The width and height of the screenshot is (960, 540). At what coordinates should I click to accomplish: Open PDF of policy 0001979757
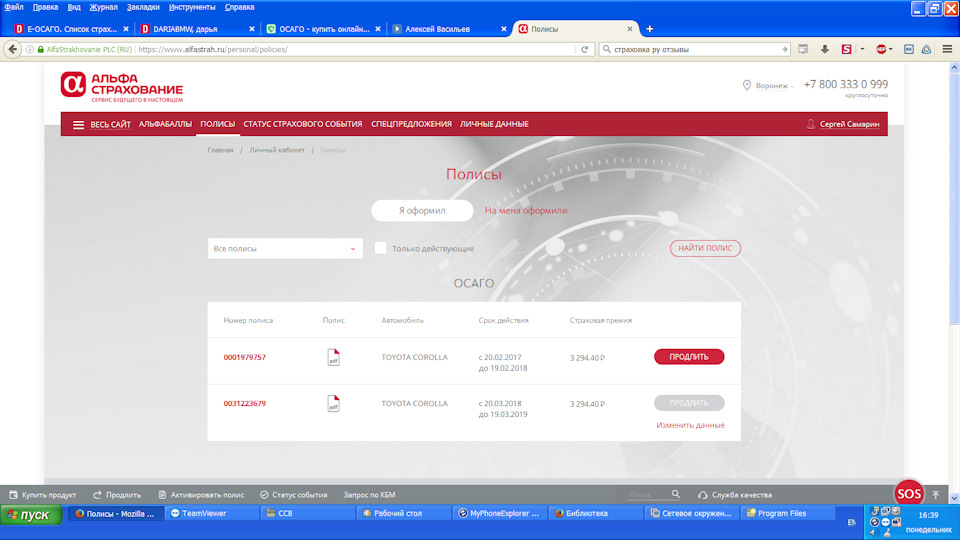pyautogui.click(x=334, y=357)
